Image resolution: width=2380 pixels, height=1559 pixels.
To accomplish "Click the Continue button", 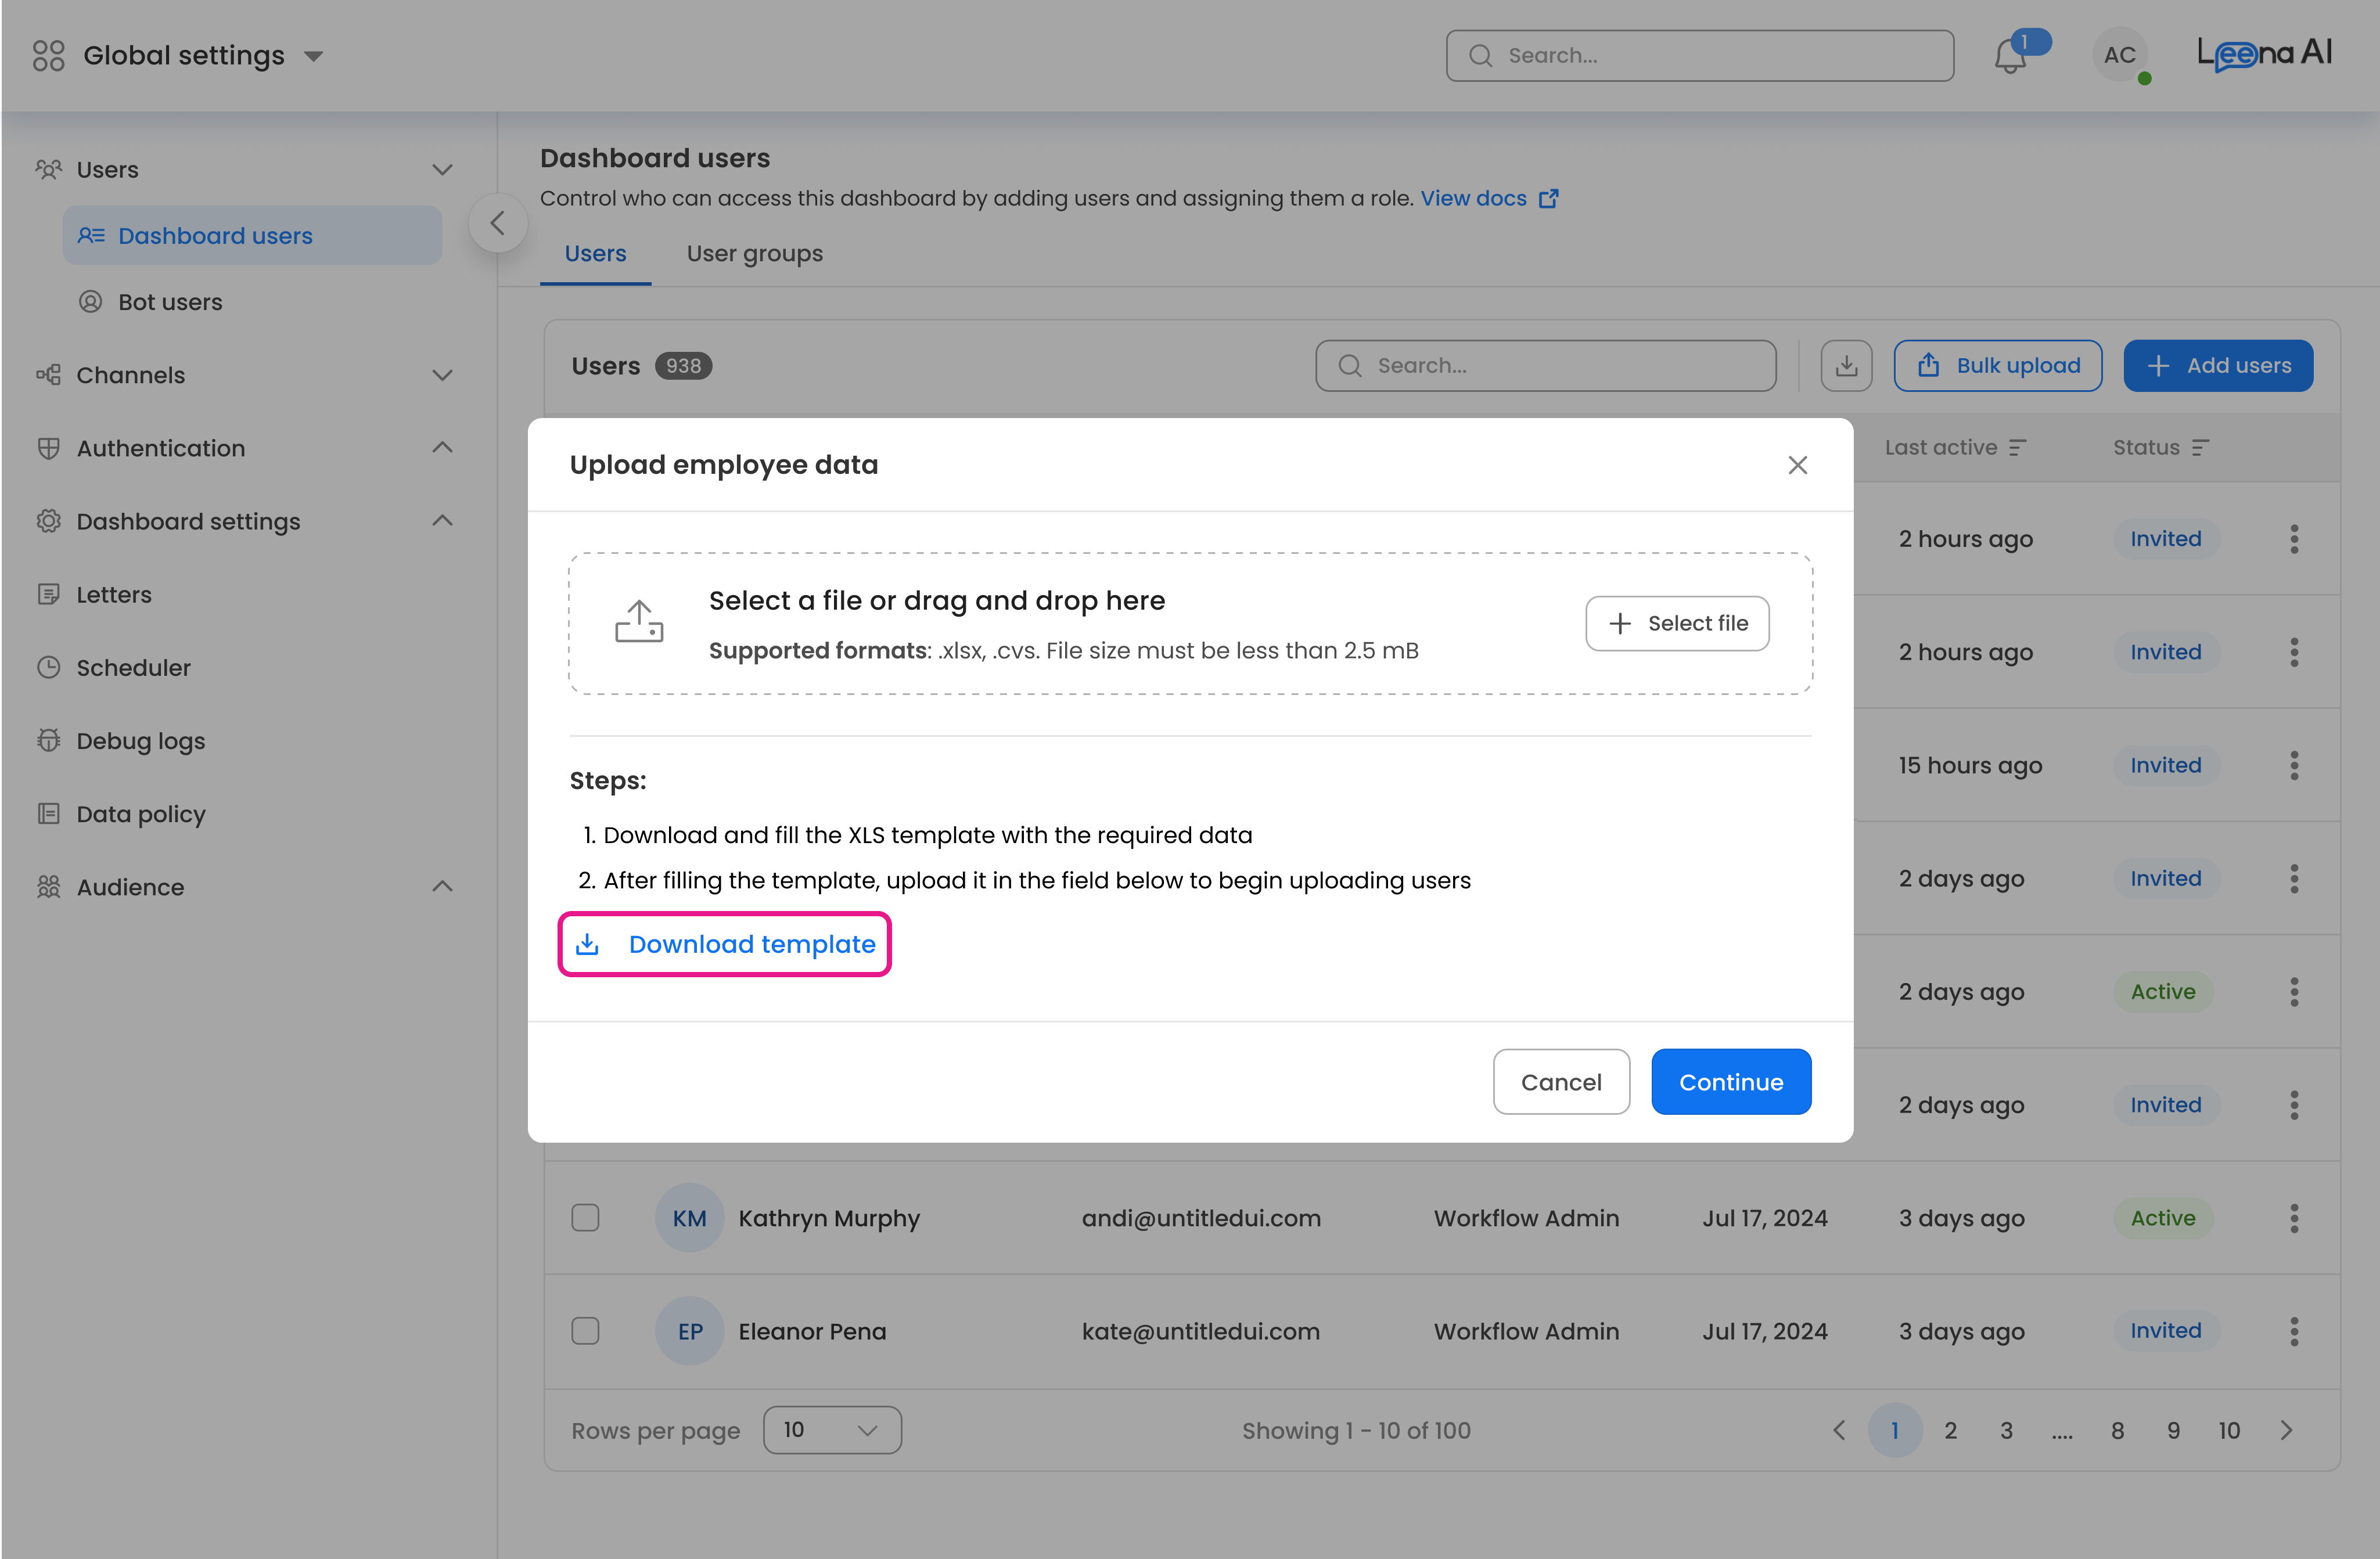I will click(1731, 1082).
